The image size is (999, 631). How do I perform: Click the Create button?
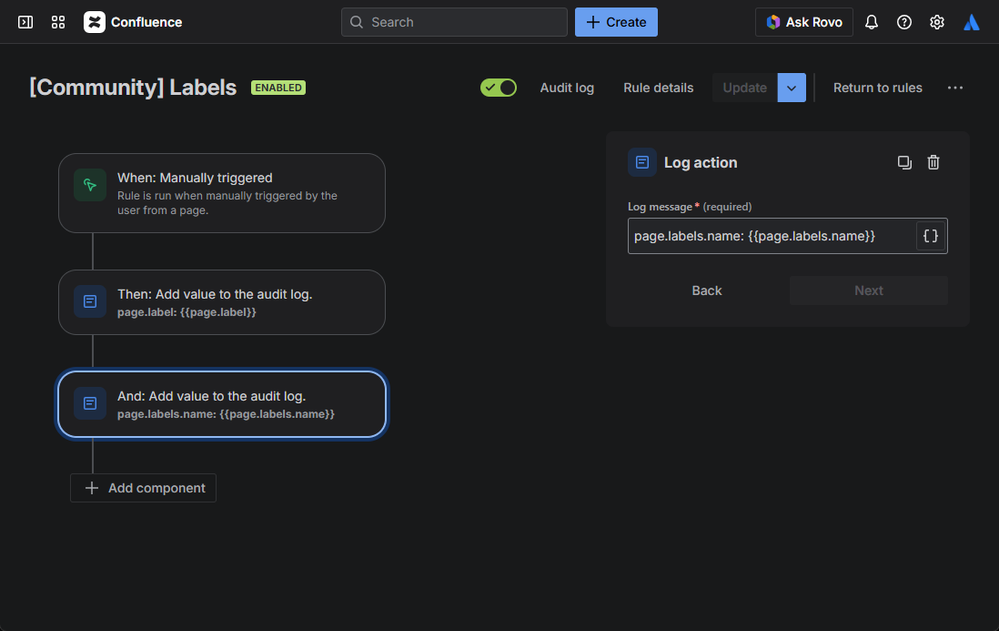[616, 22]
